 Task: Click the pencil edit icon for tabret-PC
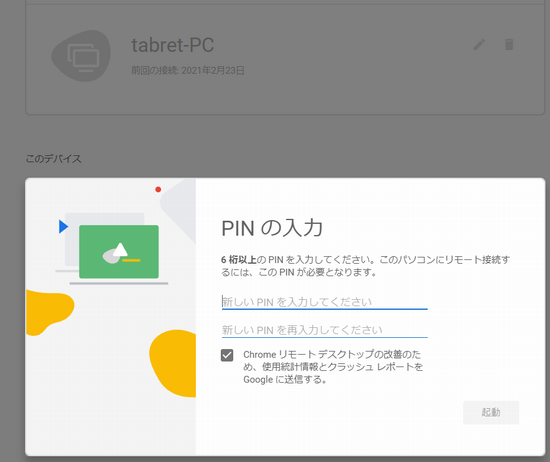click(479, 45)
